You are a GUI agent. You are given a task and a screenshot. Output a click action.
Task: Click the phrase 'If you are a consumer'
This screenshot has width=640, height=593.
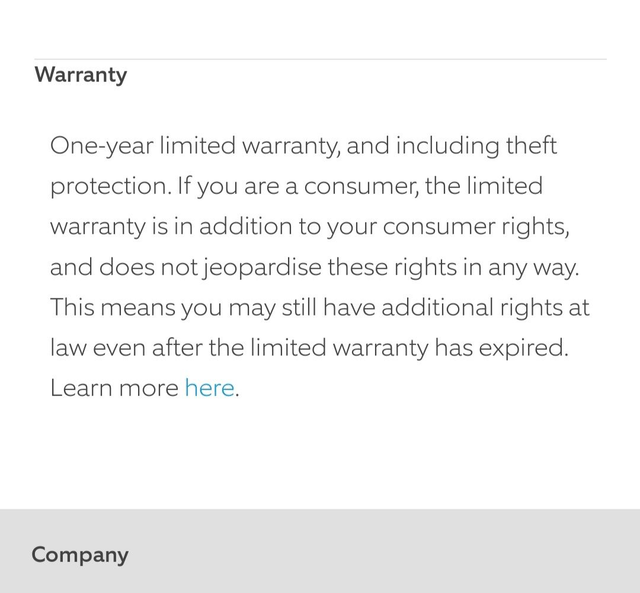pos(283,186)
